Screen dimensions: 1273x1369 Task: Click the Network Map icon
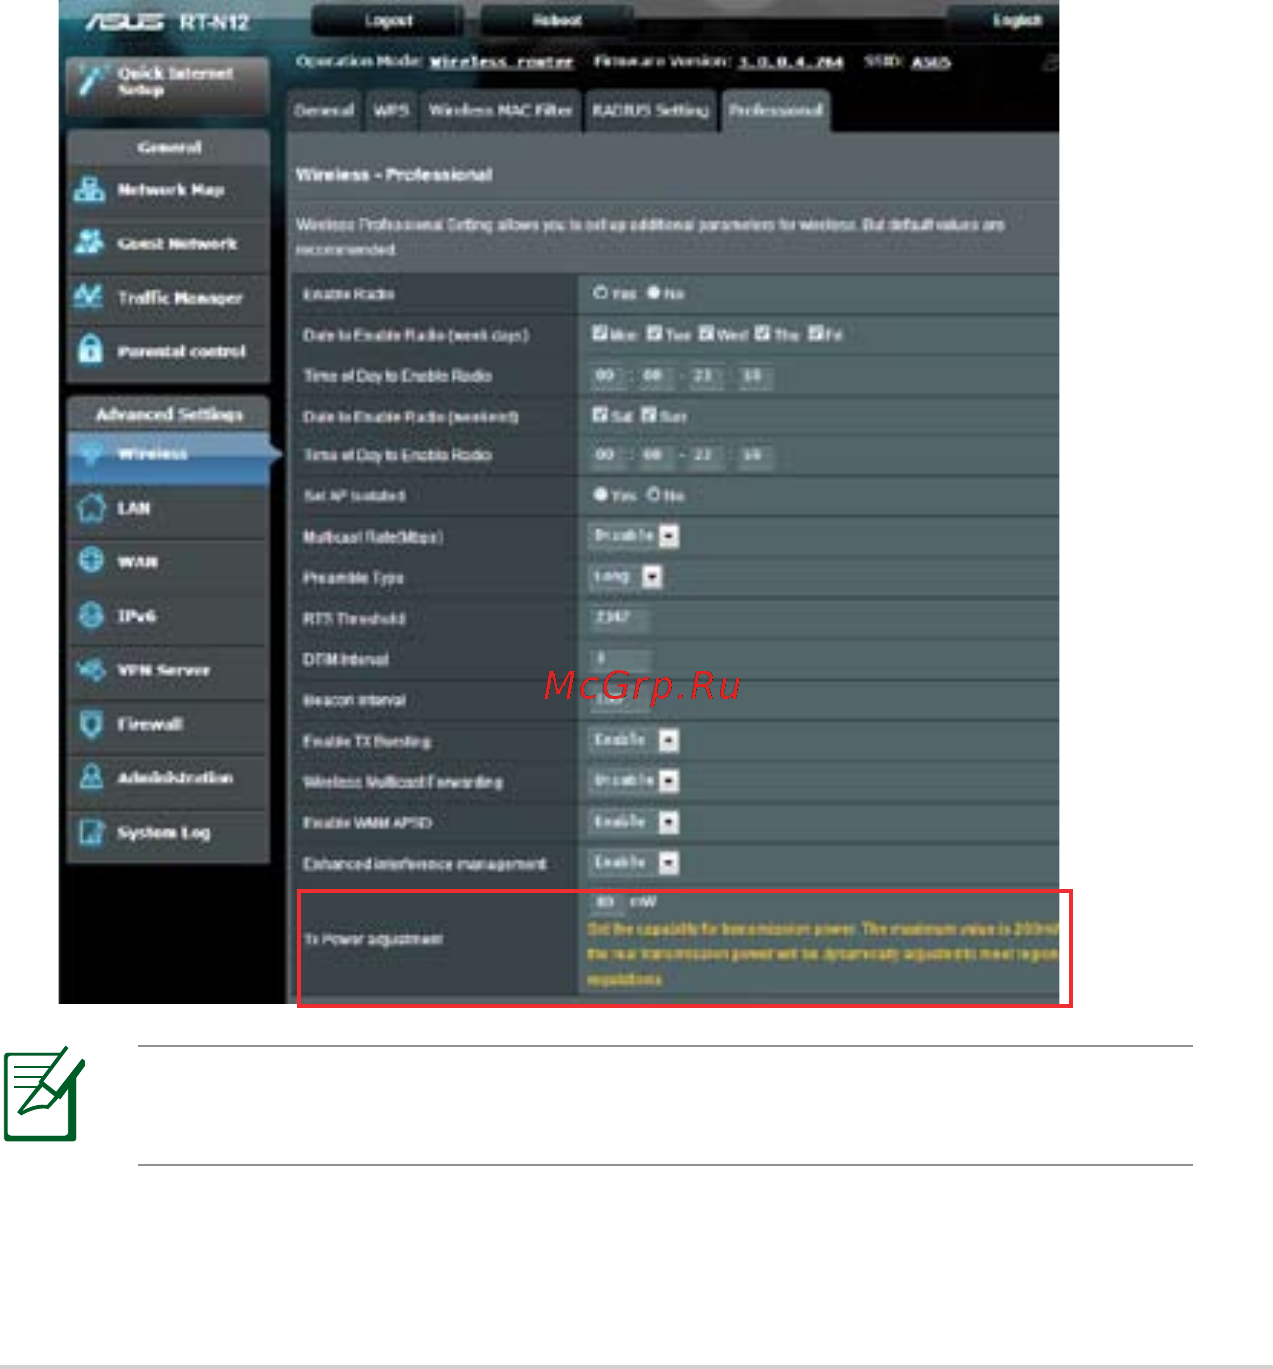(x=90, y=188)
